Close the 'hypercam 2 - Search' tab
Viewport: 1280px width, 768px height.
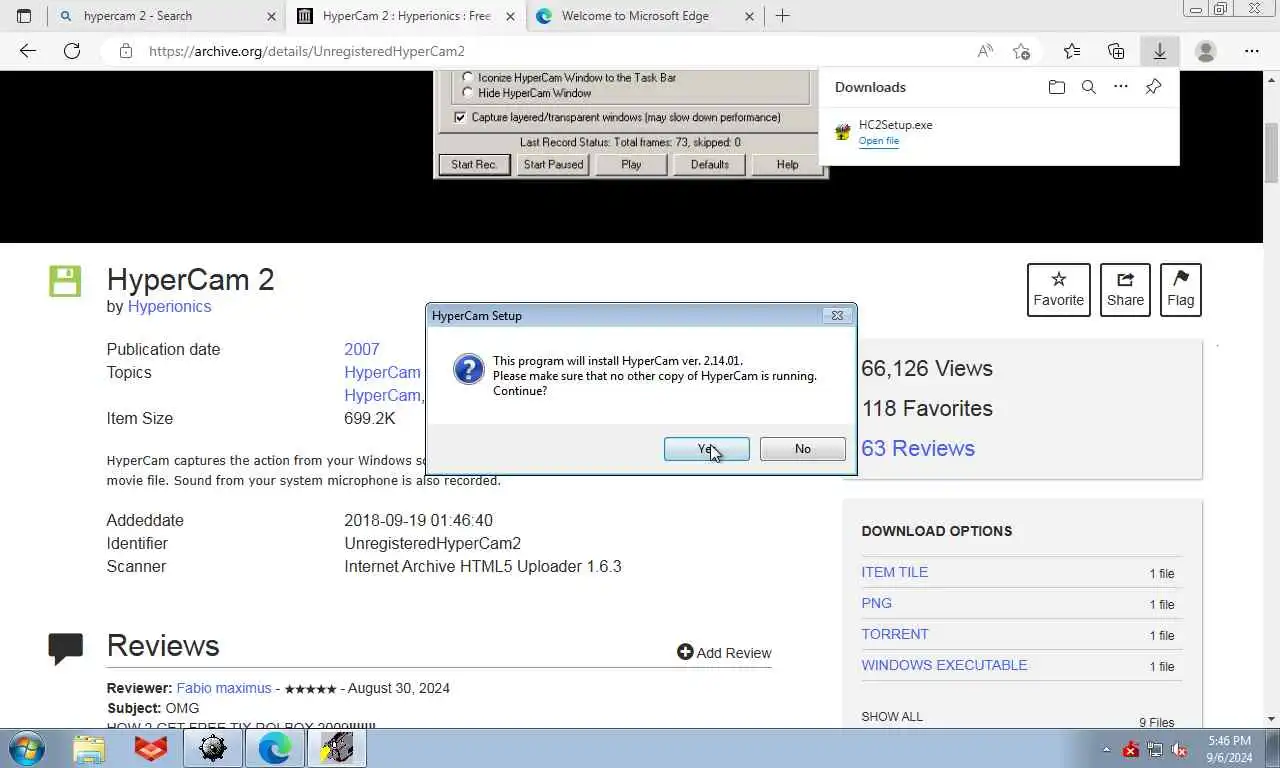point(271,16)
